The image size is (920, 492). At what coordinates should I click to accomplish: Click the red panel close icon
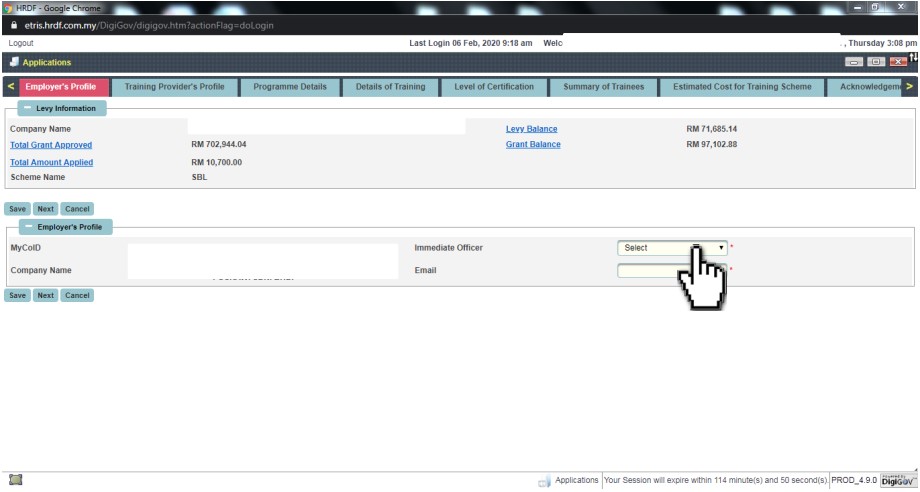pyautogui.click(x=897, y=62)
